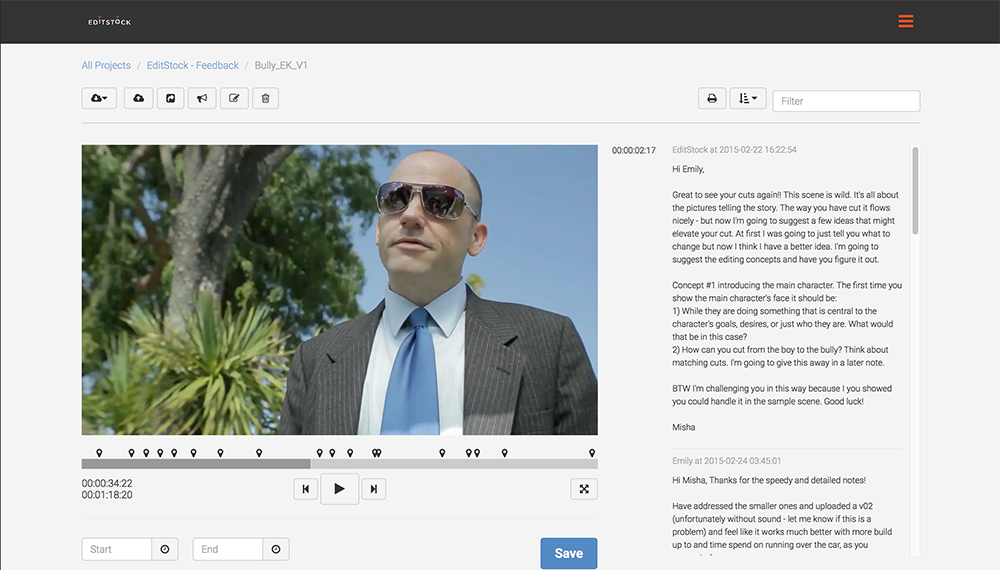Print the comments with printer icon
Image resolution: width=1000 pixels, height=570 pixels.
pyautogui.click(x=712, y=99)
